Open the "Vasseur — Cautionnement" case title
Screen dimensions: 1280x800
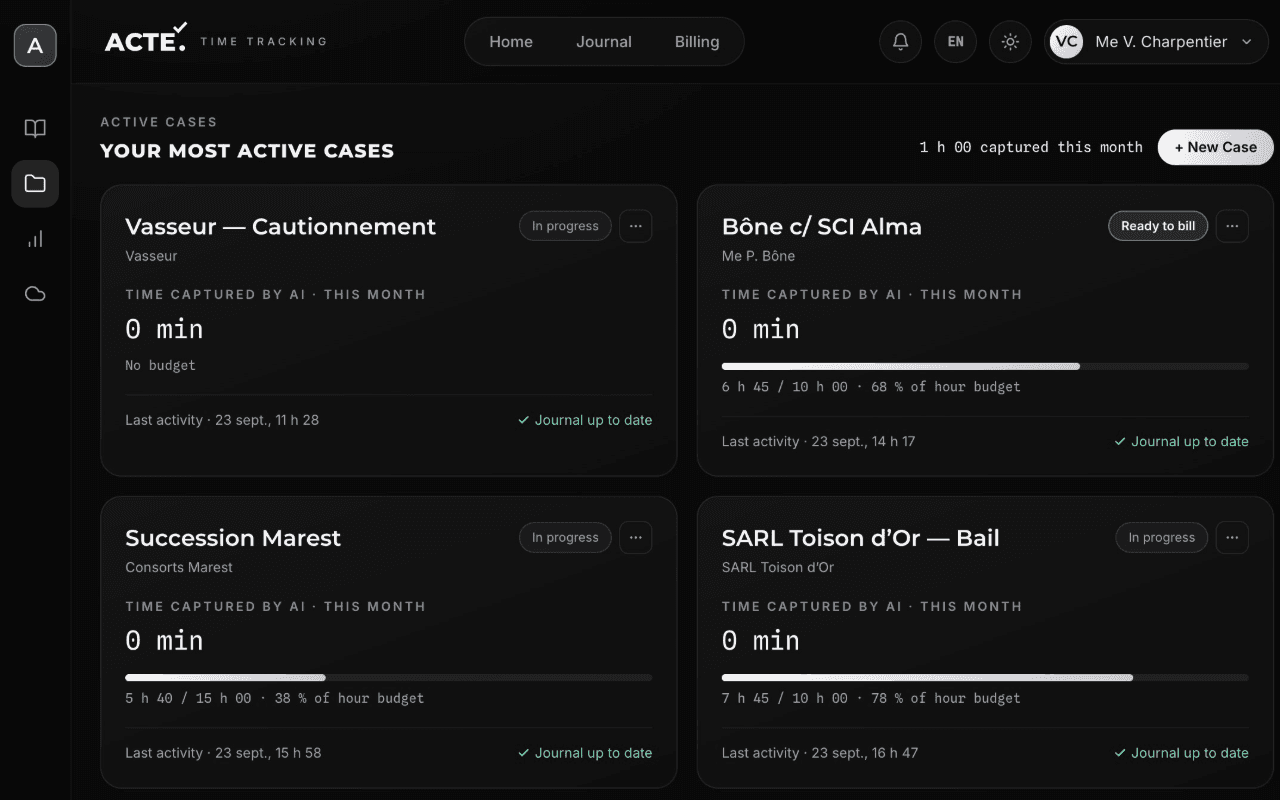(x=281, y=227)
